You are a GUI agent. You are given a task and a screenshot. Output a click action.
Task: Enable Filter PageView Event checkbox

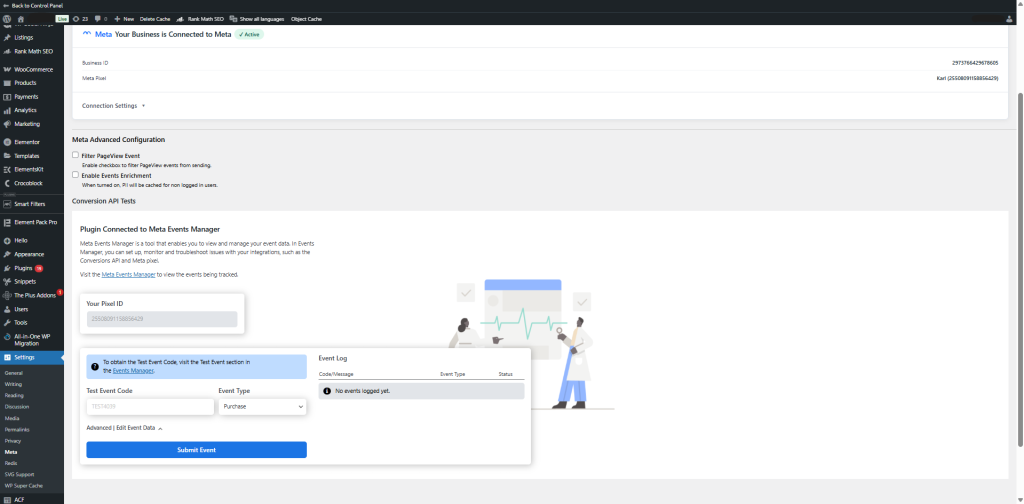tap(76, 155)
